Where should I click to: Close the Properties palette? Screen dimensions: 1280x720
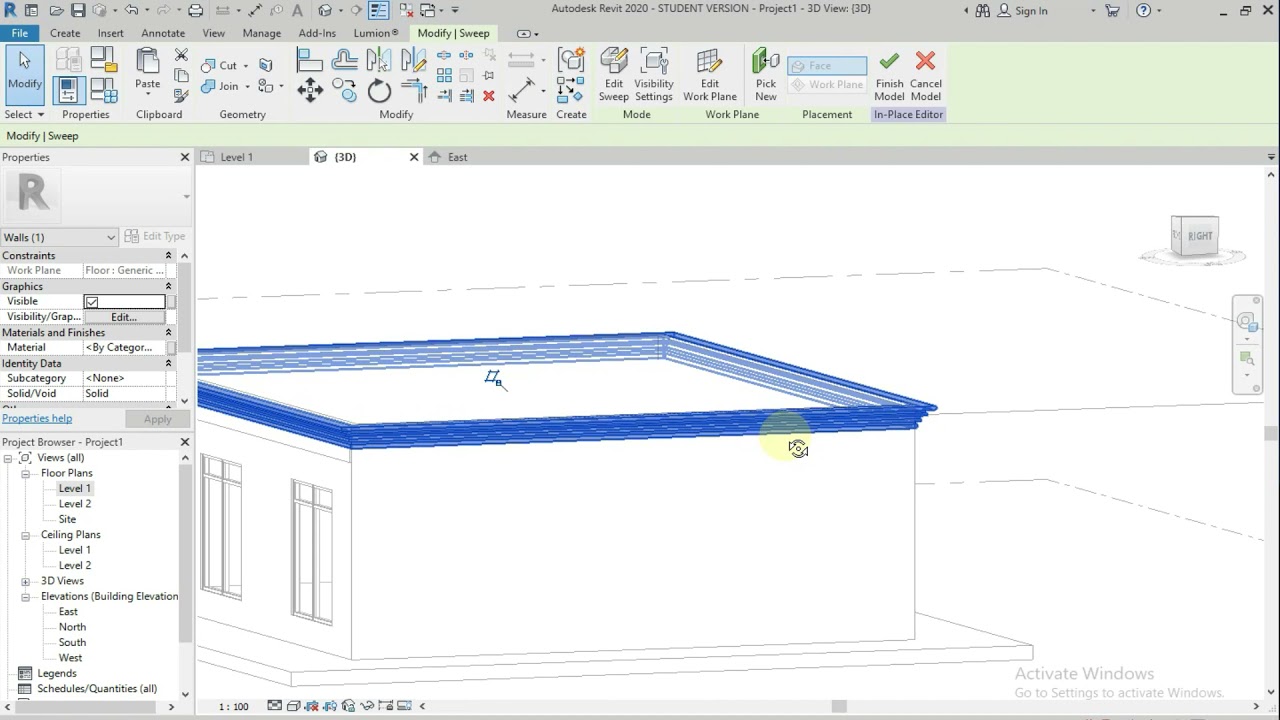point(184,157)
